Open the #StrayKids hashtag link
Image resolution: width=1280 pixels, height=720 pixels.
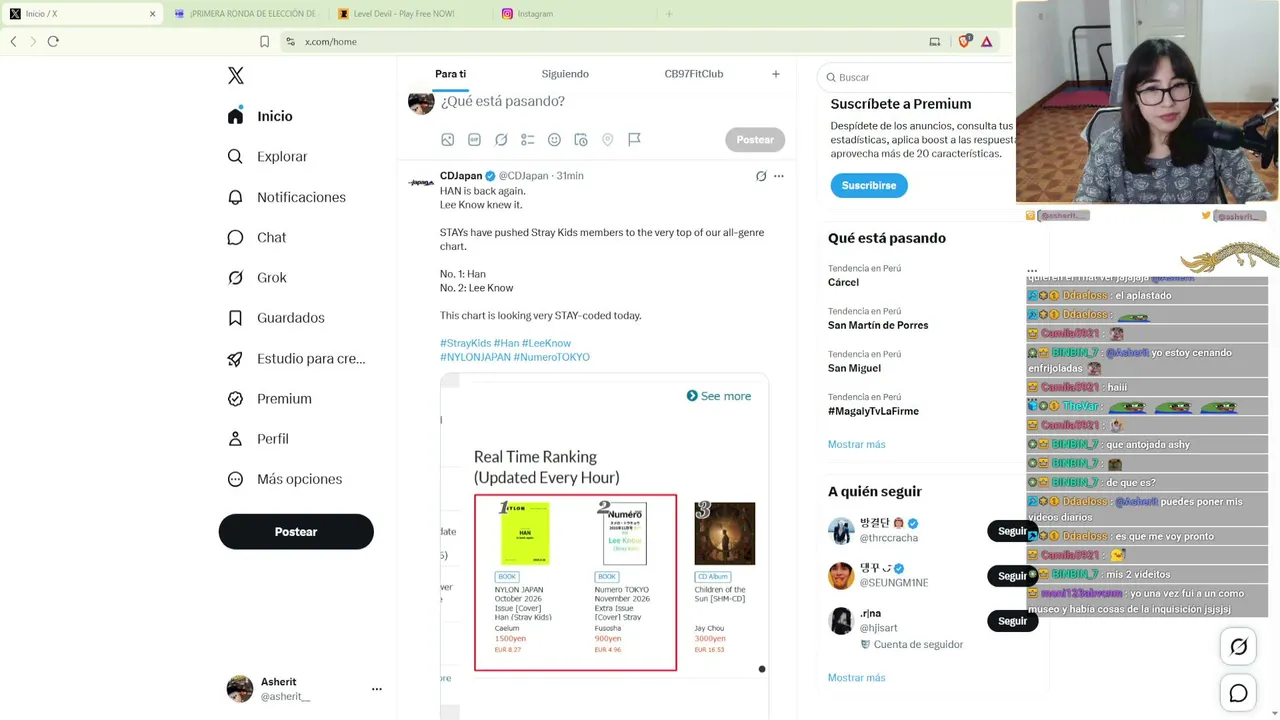click(465, 343)
